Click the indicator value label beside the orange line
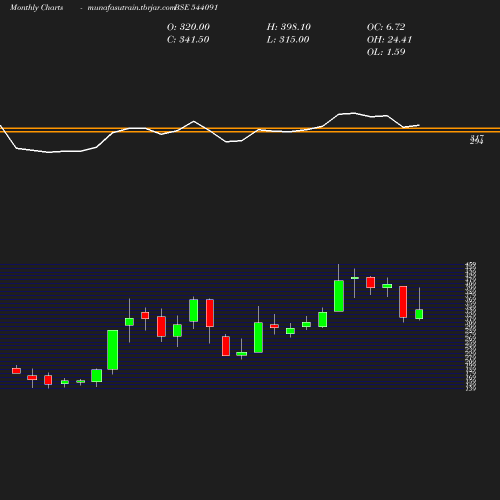The height and width of the screenshot is (500, 500). (x=477, y=140)
